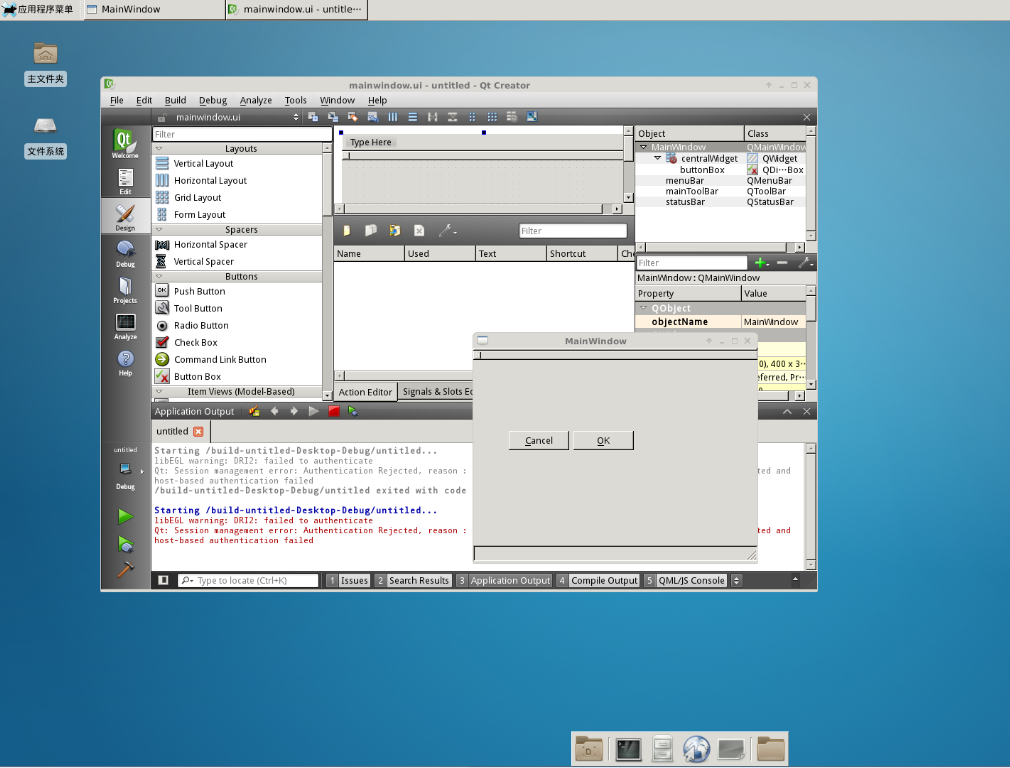This screenshot has height=768, width=1010.
Task: Switch to Edit mode in the sidebar
Action: tap(125, 181)
